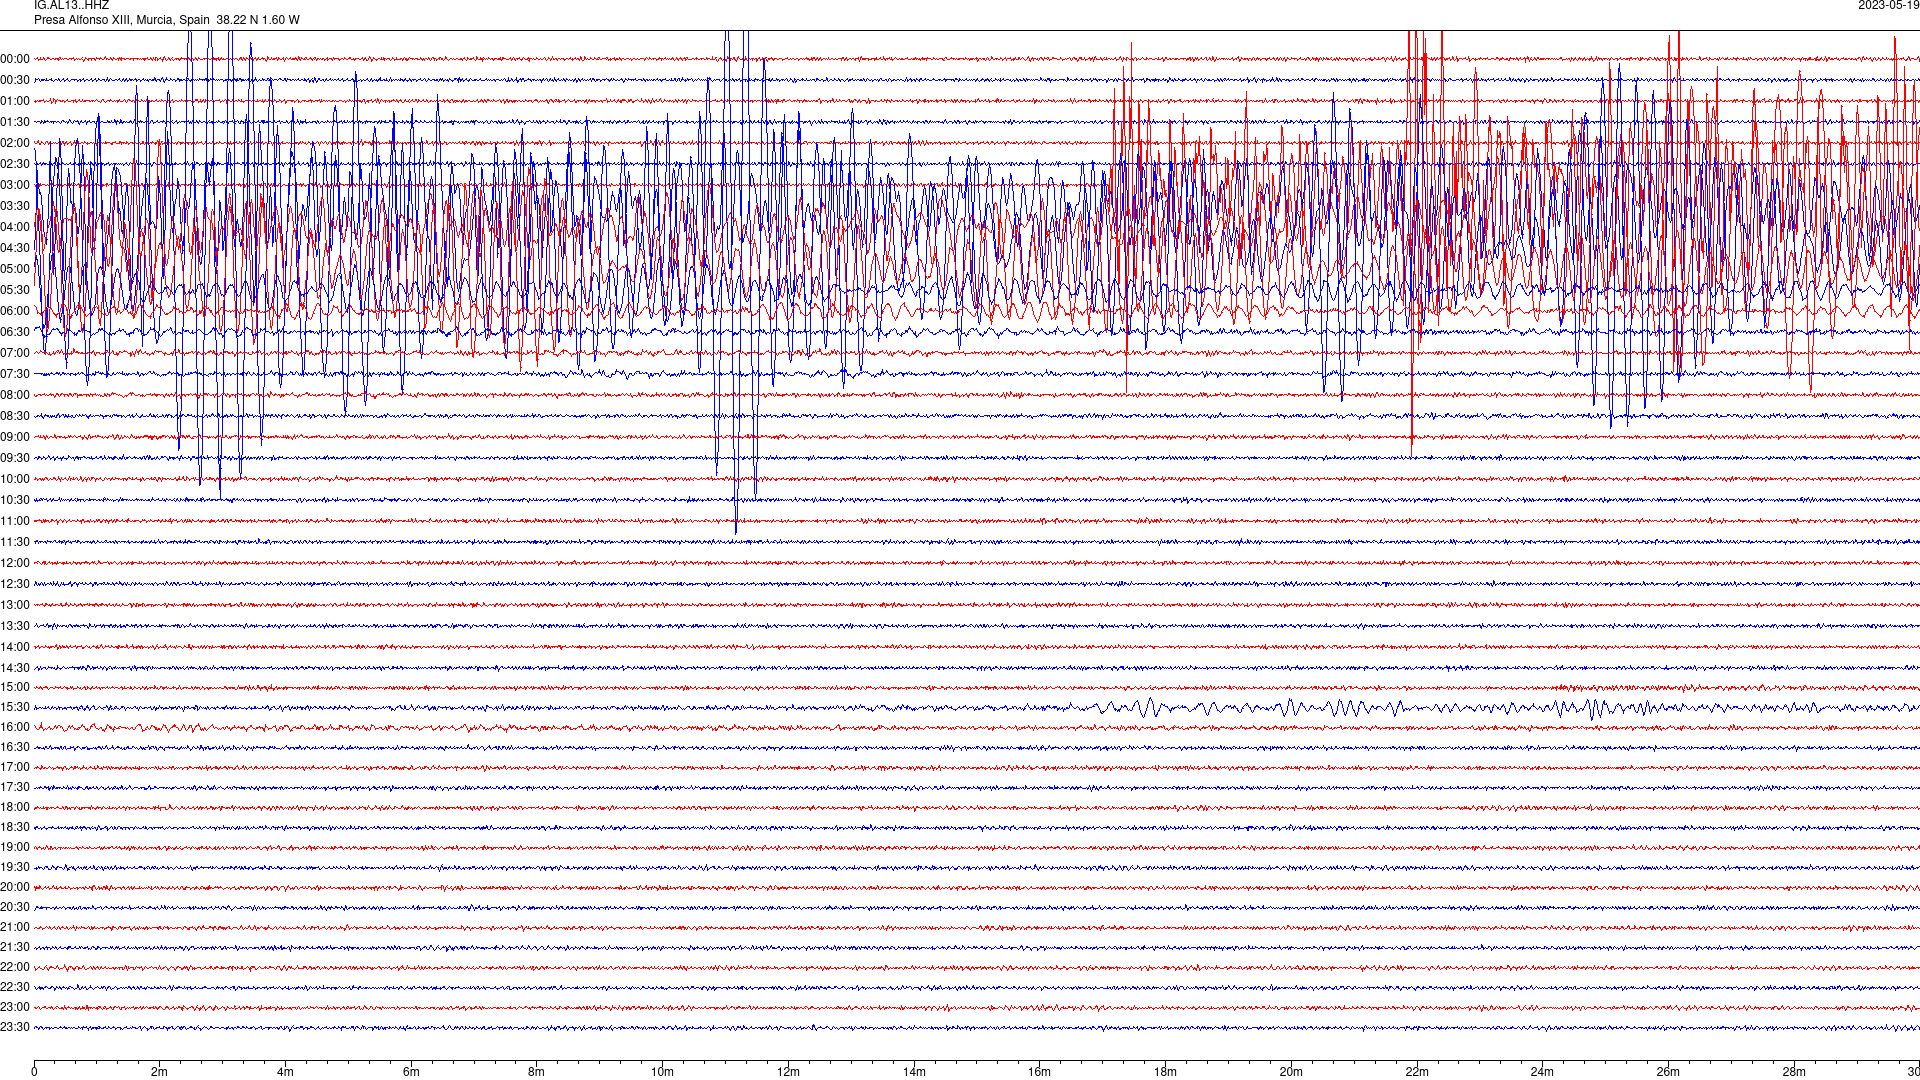Select the 23:00 time row label
This screenshot has width=1920, height=1080.
(x=15, y=1007)
